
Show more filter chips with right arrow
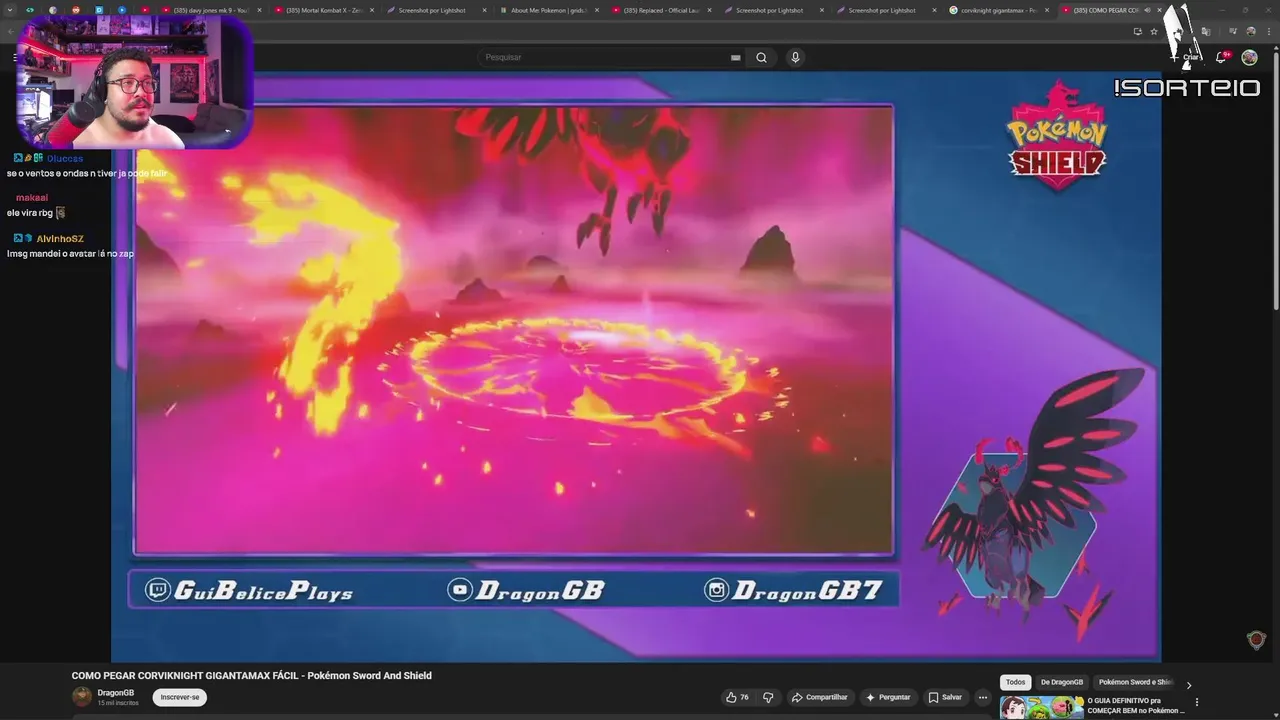click(x=1189, y=685)
